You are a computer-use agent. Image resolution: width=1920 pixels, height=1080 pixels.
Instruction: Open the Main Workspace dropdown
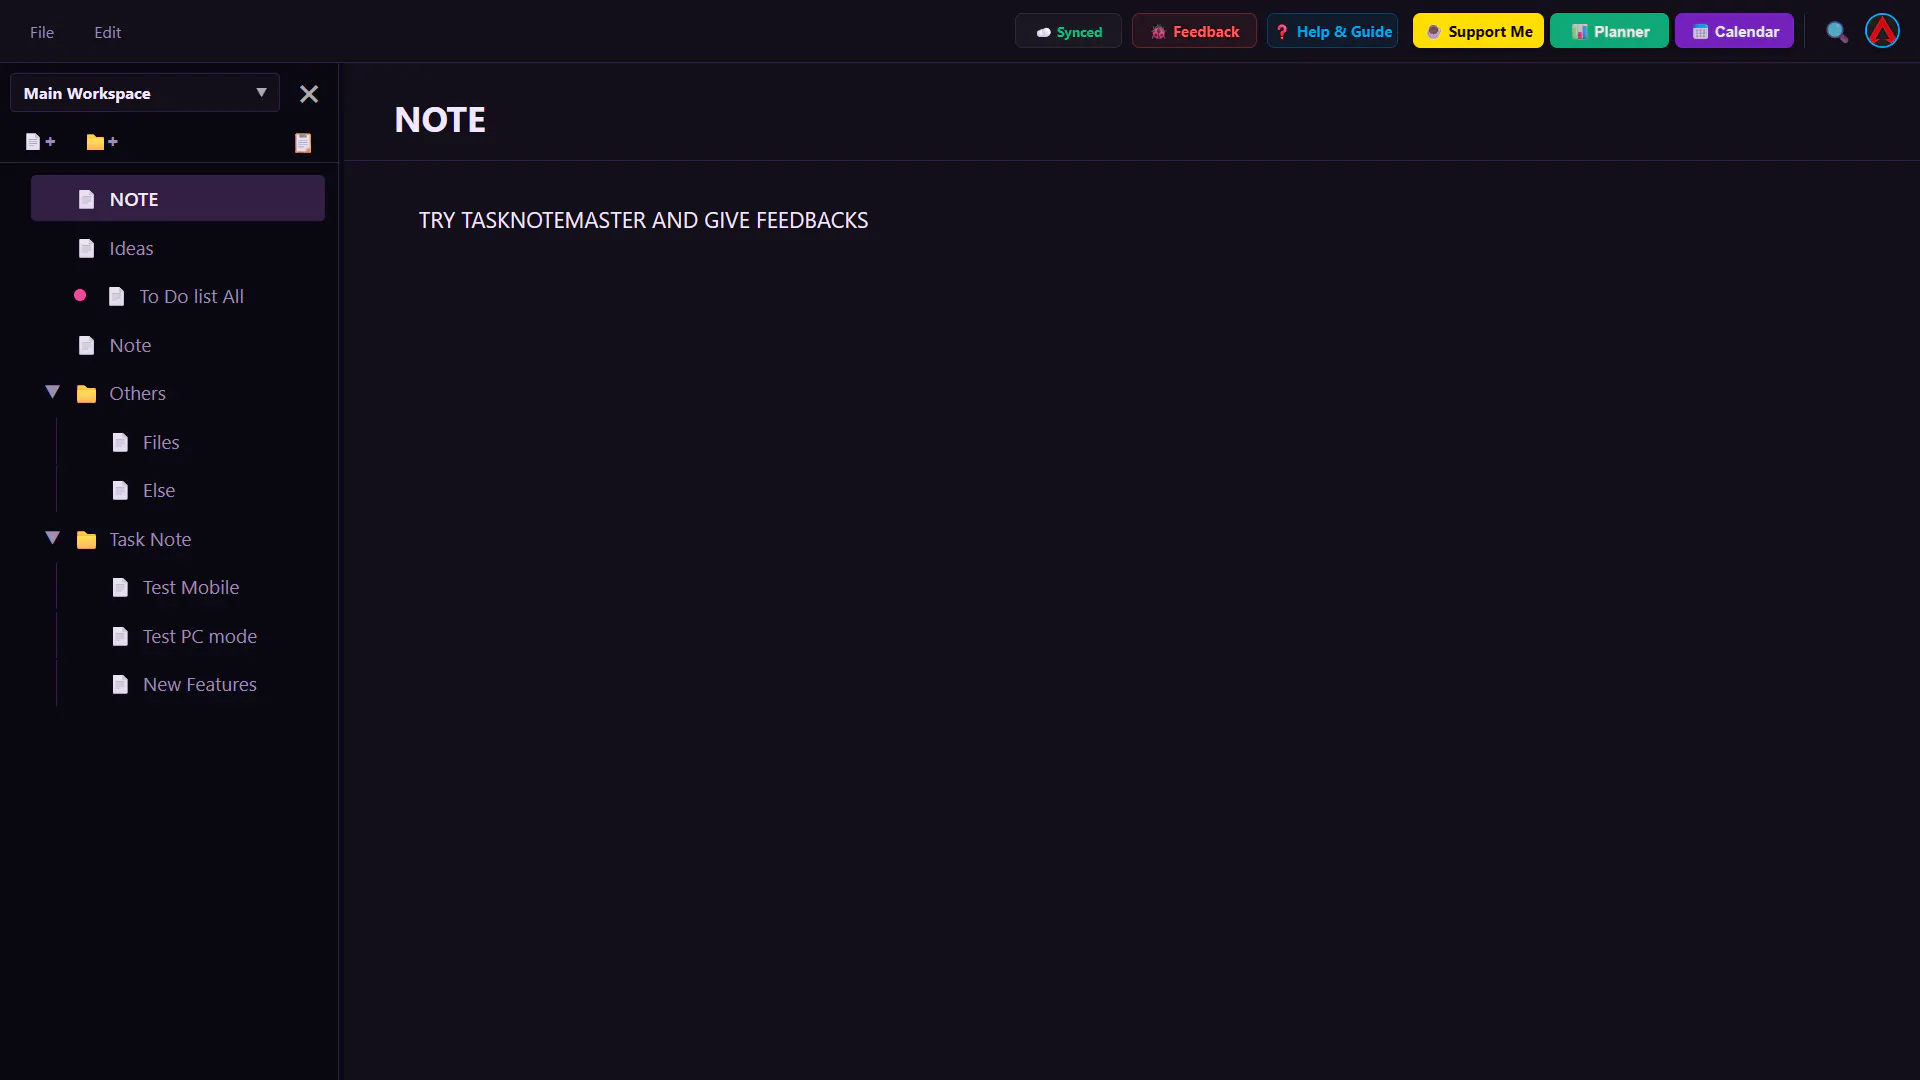(145, 93)
